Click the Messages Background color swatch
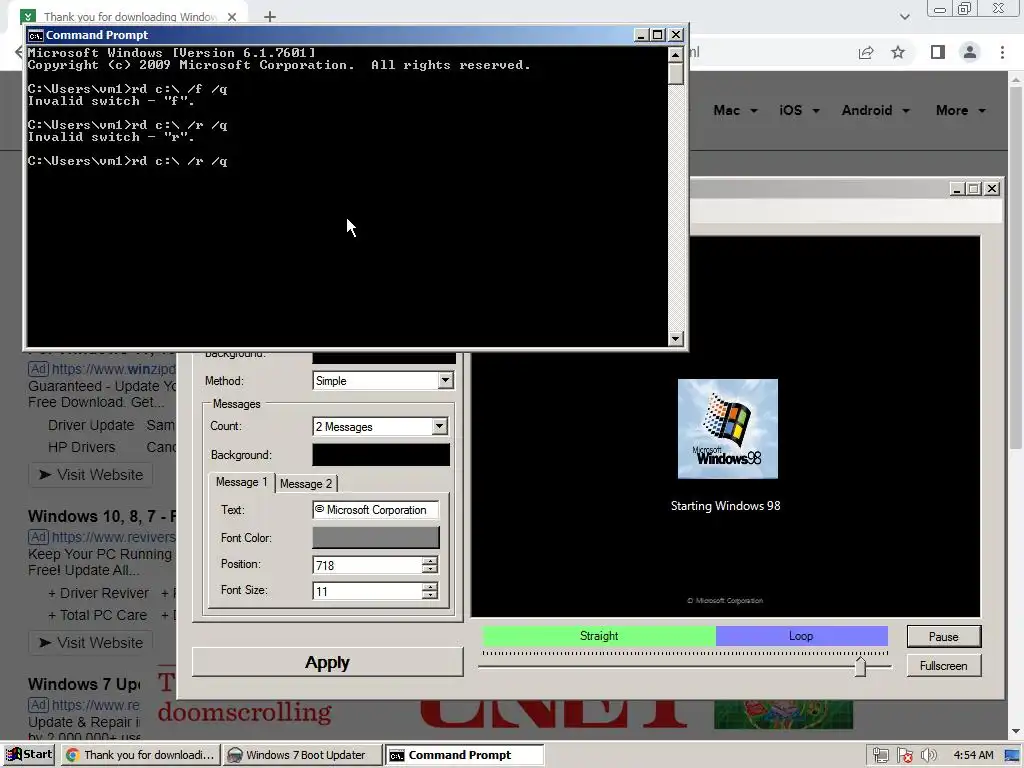The image size is (1024, 768). coord(381,455)
